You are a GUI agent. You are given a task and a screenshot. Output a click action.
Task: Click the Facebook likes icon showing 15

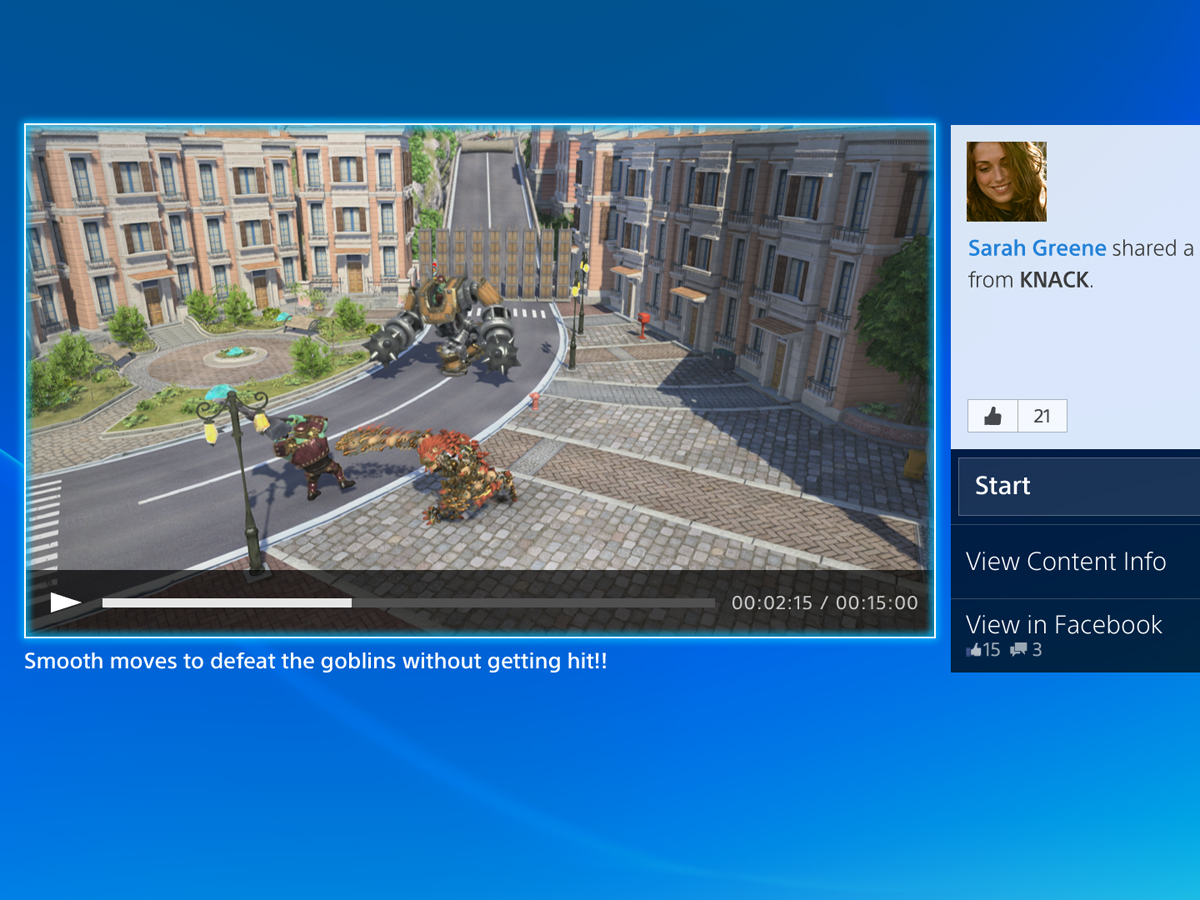point(975,650)
